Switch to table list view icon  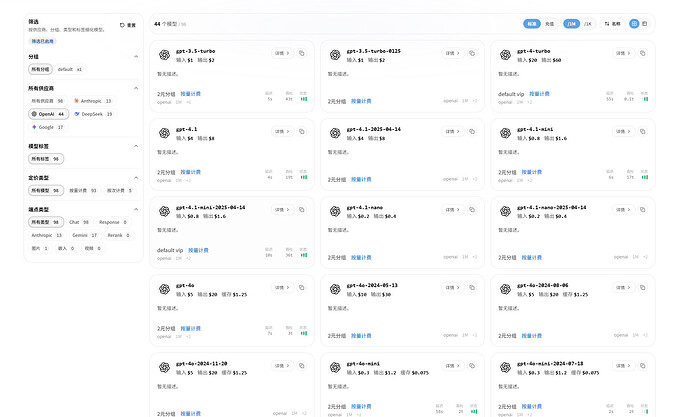point(645,24)
